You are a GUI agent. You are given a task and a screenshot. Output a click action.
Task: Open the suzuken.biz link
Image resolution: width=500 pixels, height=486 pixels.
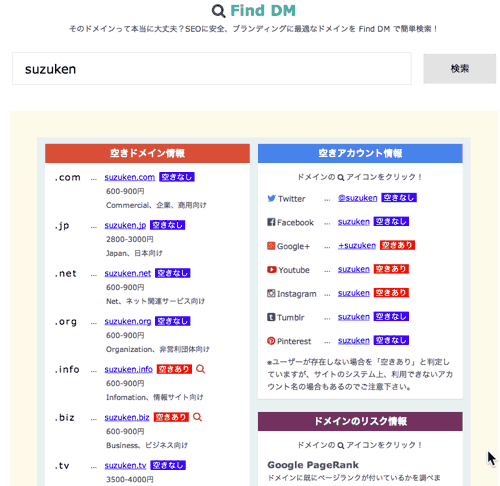[127, 417]
